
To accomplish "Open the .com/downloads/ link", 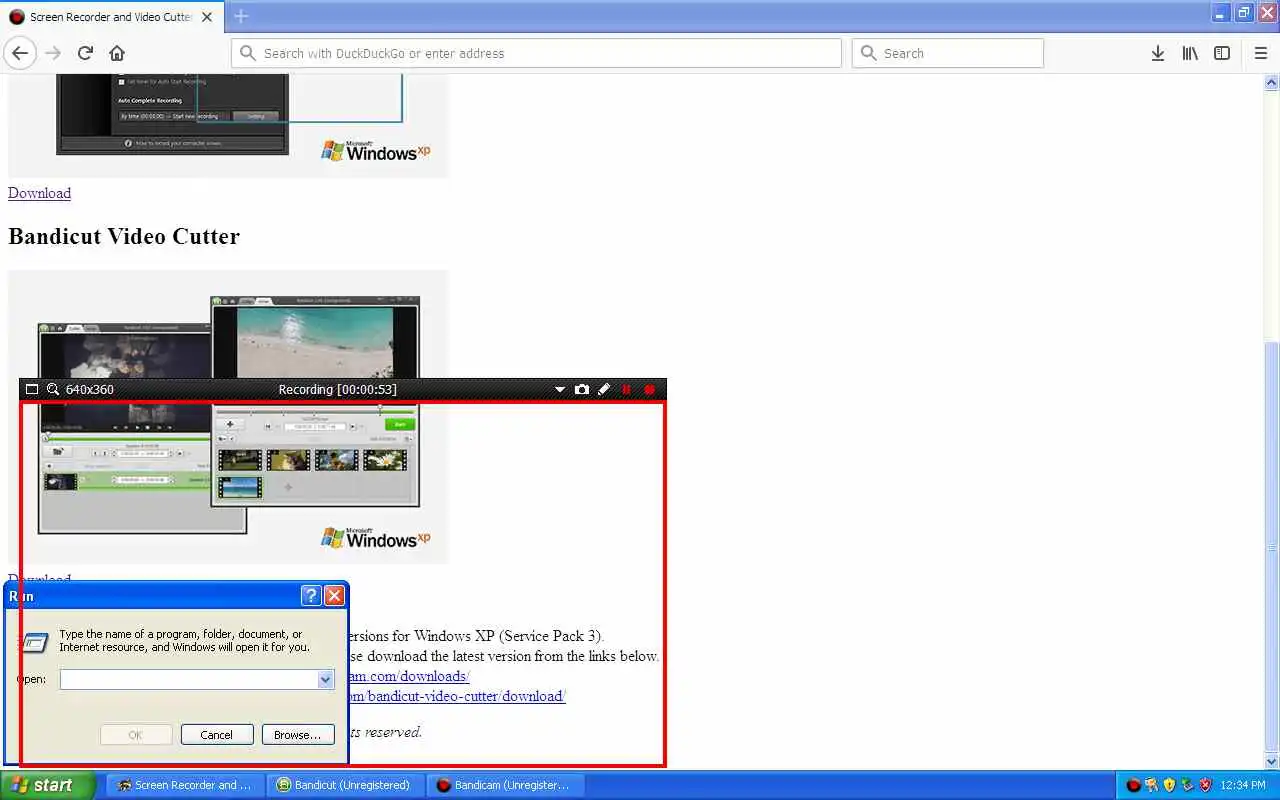I will tap(409, 676).
